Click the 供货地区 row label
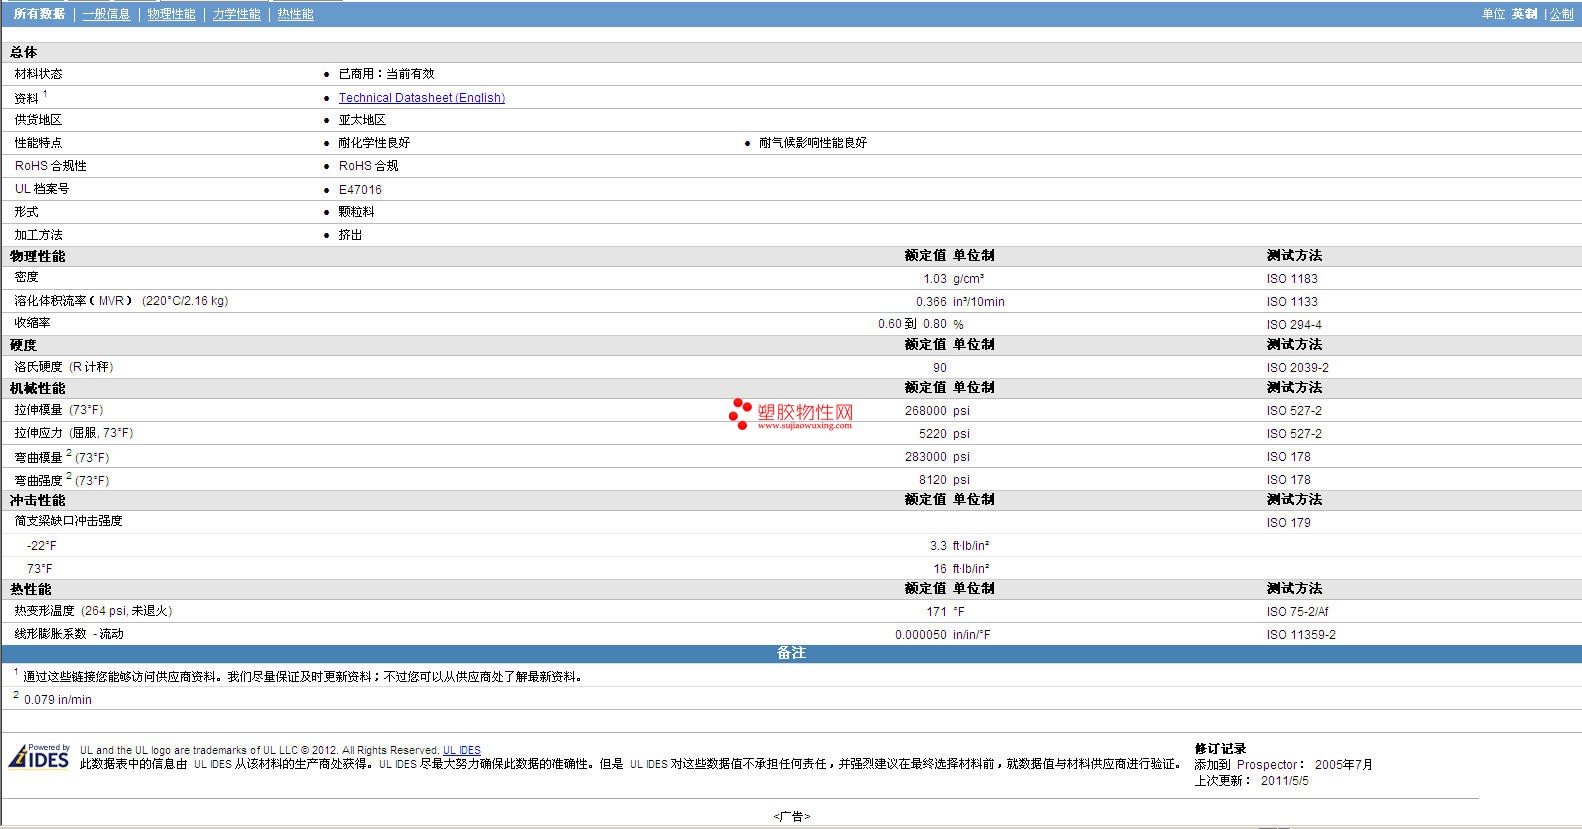The image size is (1582, 829). pos(38,120)
